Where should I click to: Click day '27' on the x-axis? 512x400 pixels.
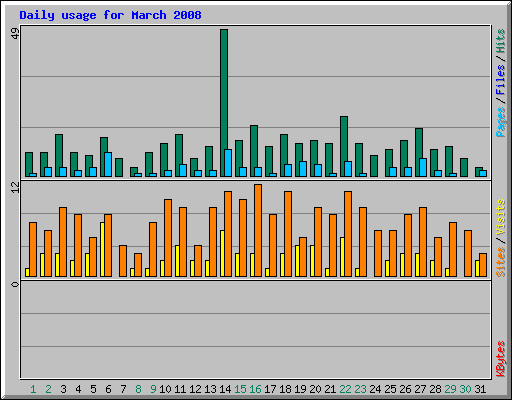point(420,389)
